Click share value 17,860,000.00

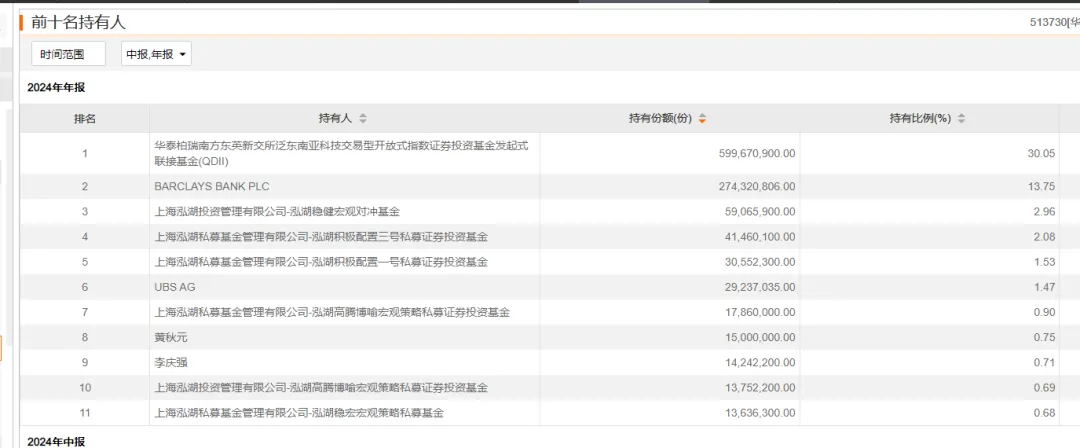[x=759, y=312]
